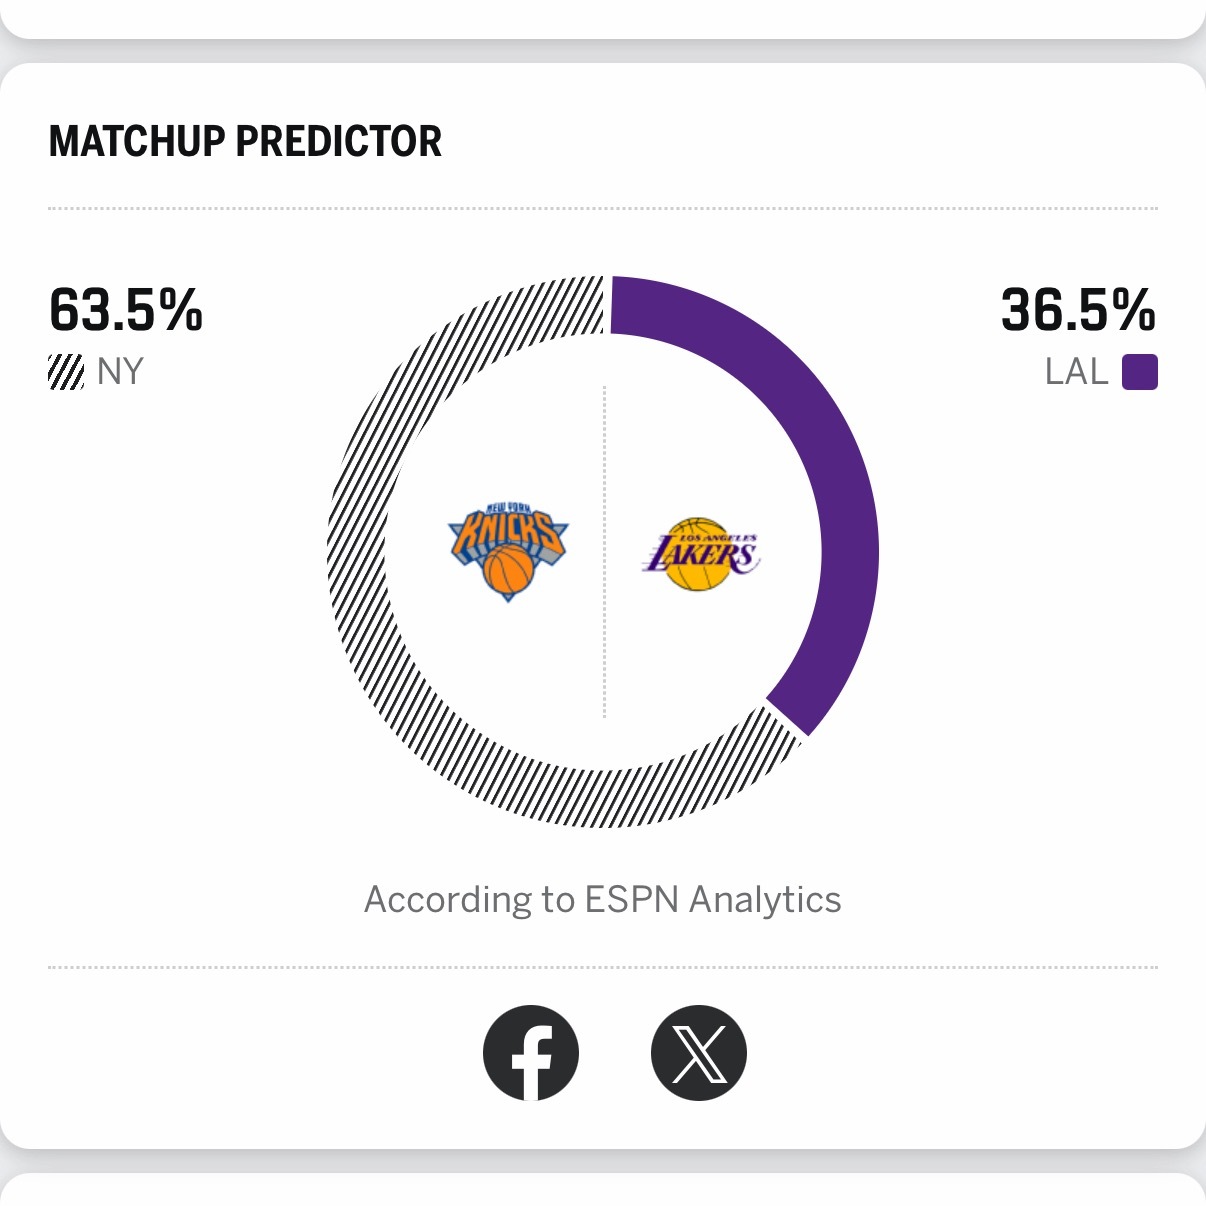Select the 63.5% Knicks win probability

pos(126,309)
